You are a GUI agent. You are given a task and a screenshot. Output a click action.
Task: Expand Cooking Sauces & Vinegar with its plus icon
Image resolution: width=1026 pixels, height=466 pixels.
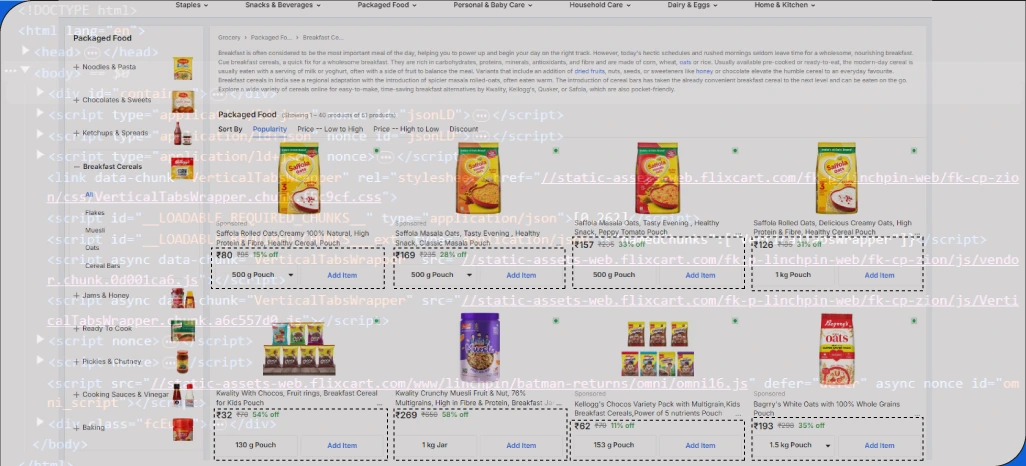77,395
